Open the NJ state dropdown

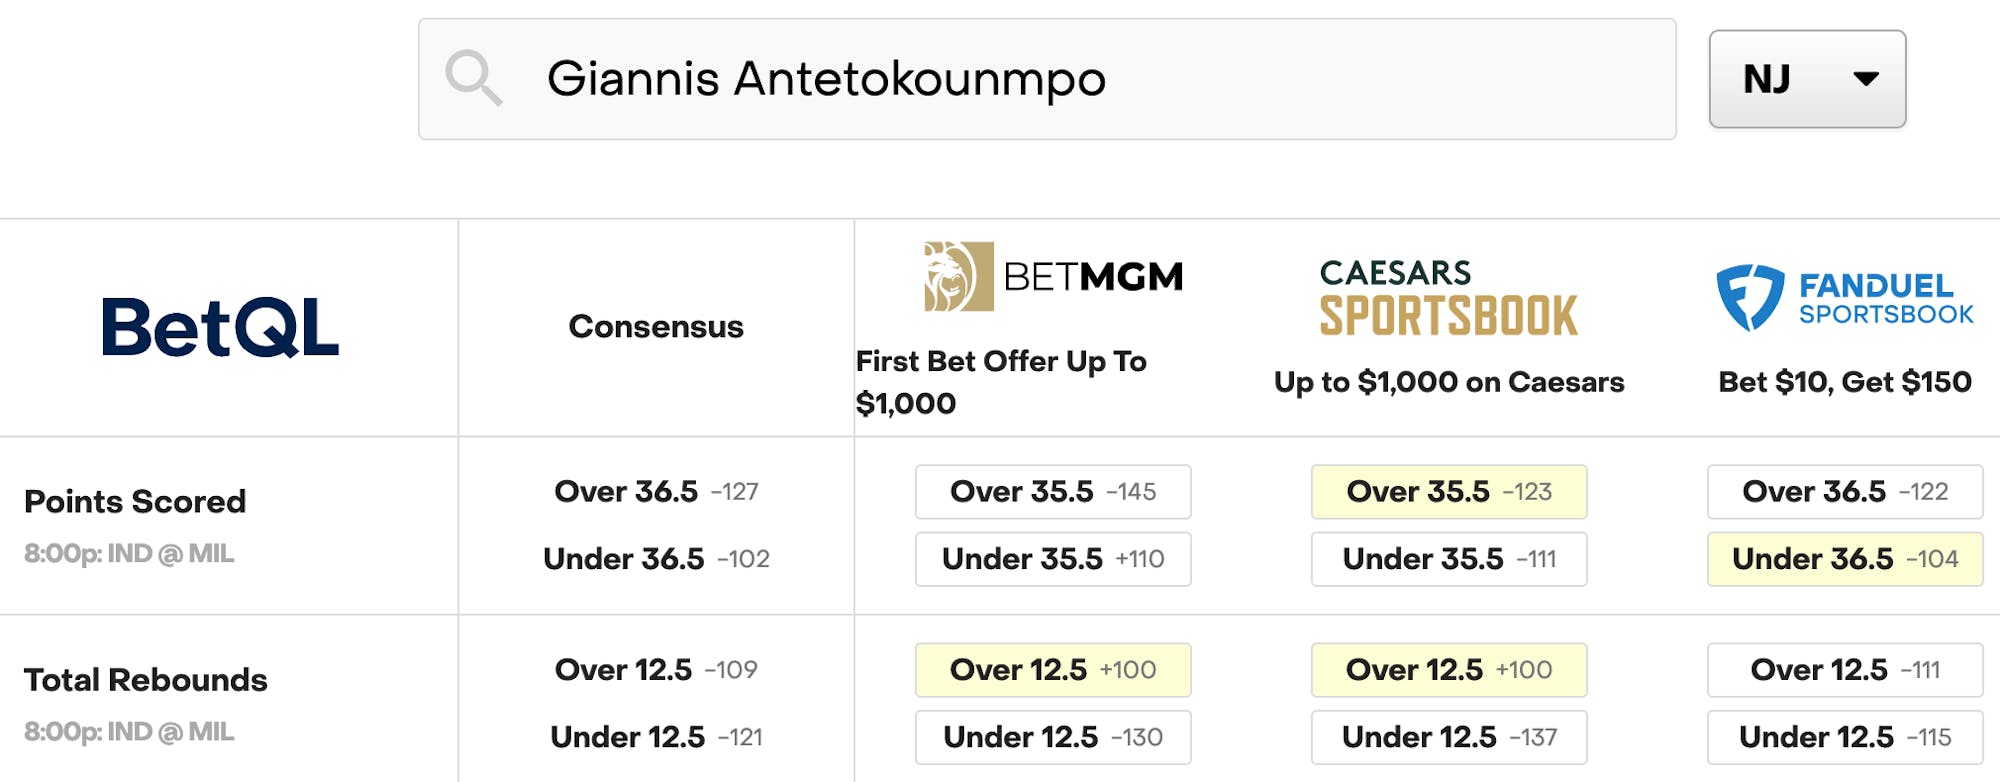(1807, 79)
